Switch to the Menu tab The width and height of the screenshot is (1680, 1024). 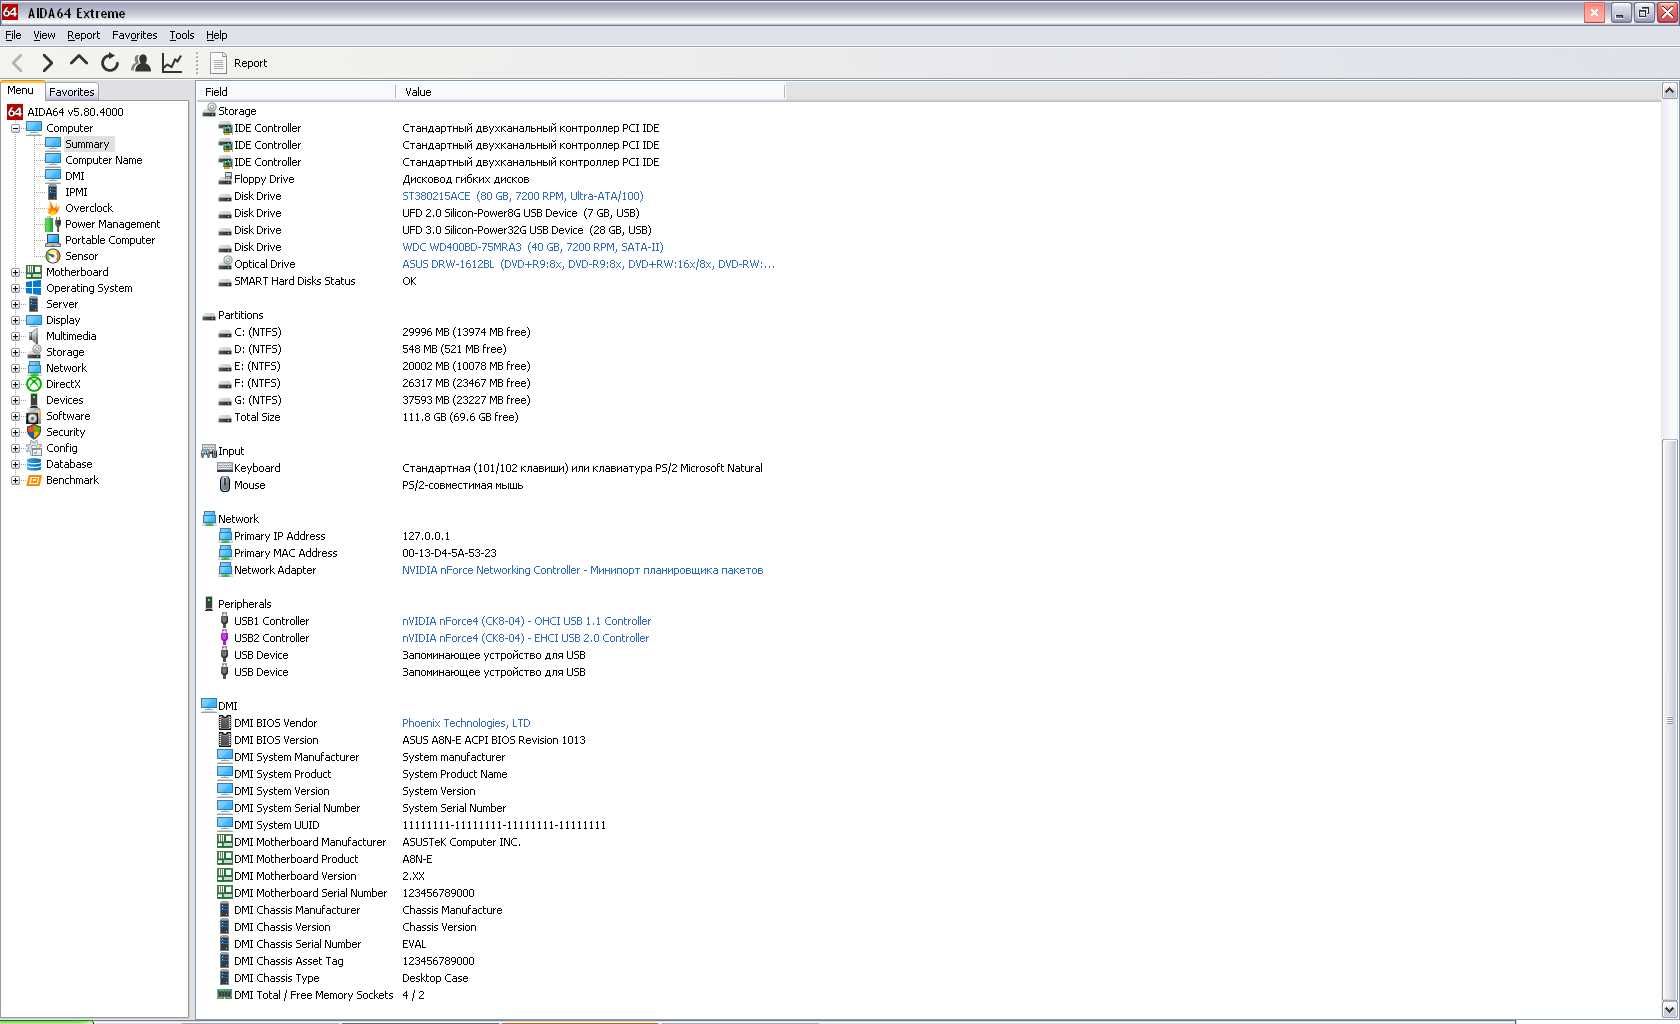pos(21,90)
